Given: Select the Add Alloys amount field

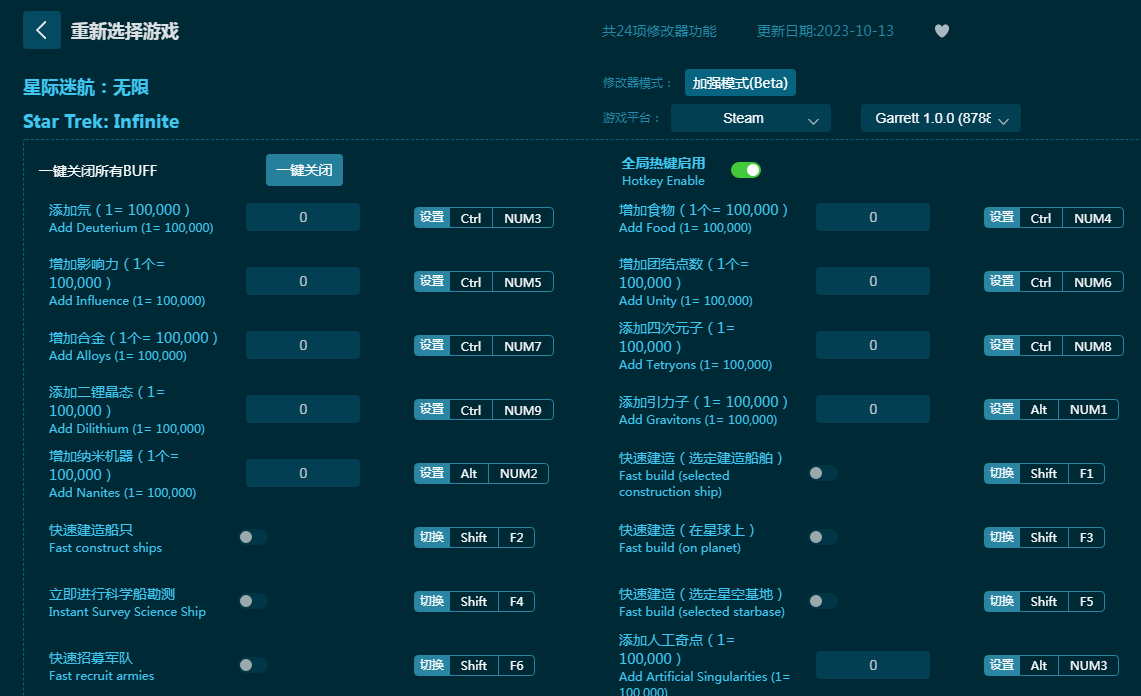Looking at the screenshot, I should 302,345.
